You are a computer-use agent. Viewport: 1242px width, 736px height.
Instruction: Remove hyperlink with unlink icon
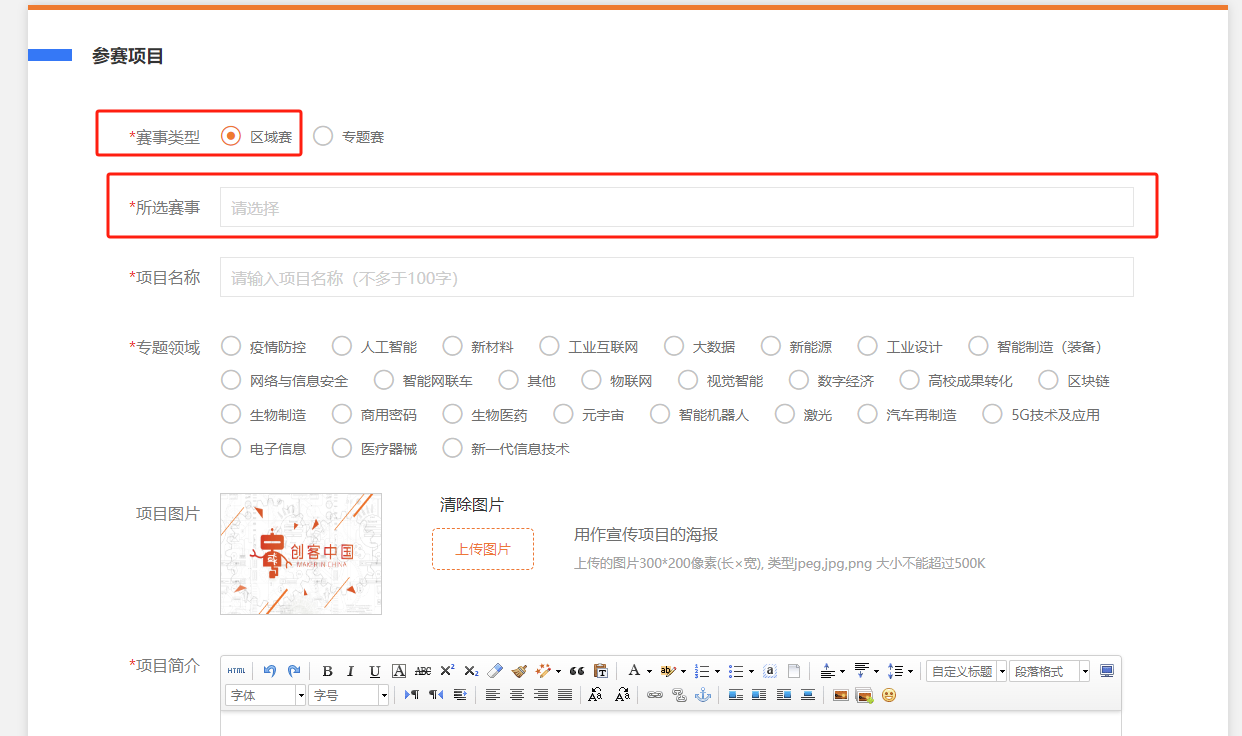coord(679,695)
